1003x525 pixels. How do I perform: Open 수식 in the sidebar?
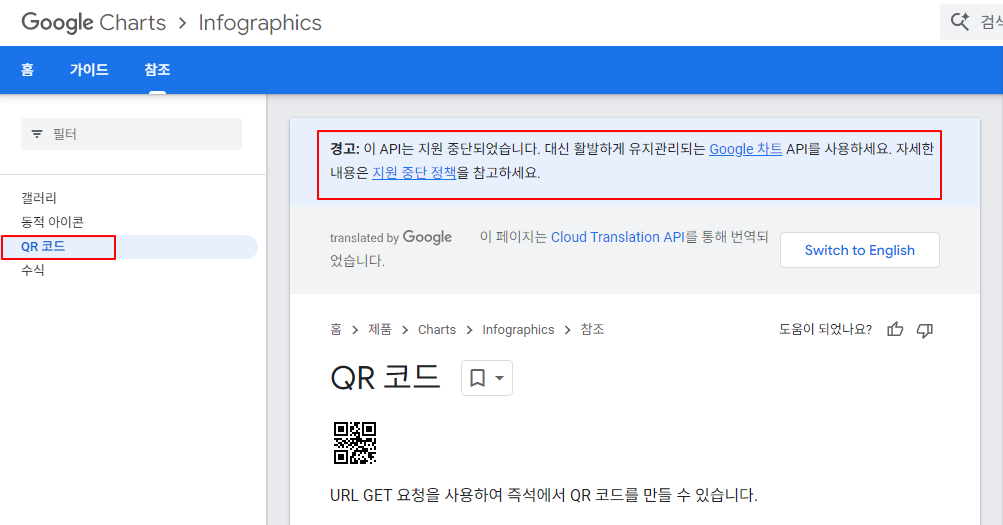(33, 270)
